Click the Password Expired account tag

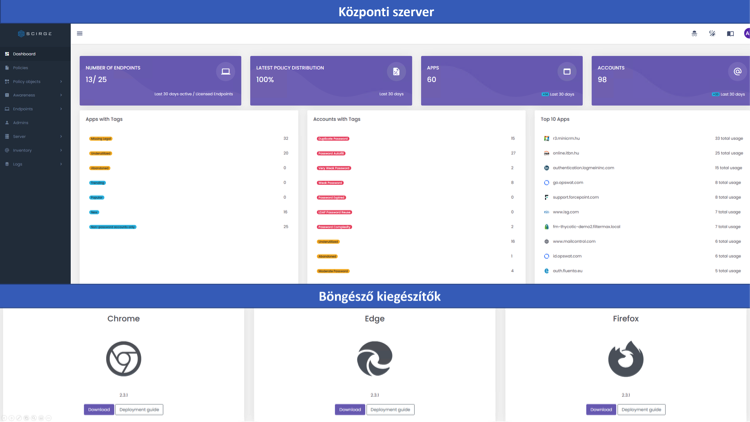pos(331,198)
